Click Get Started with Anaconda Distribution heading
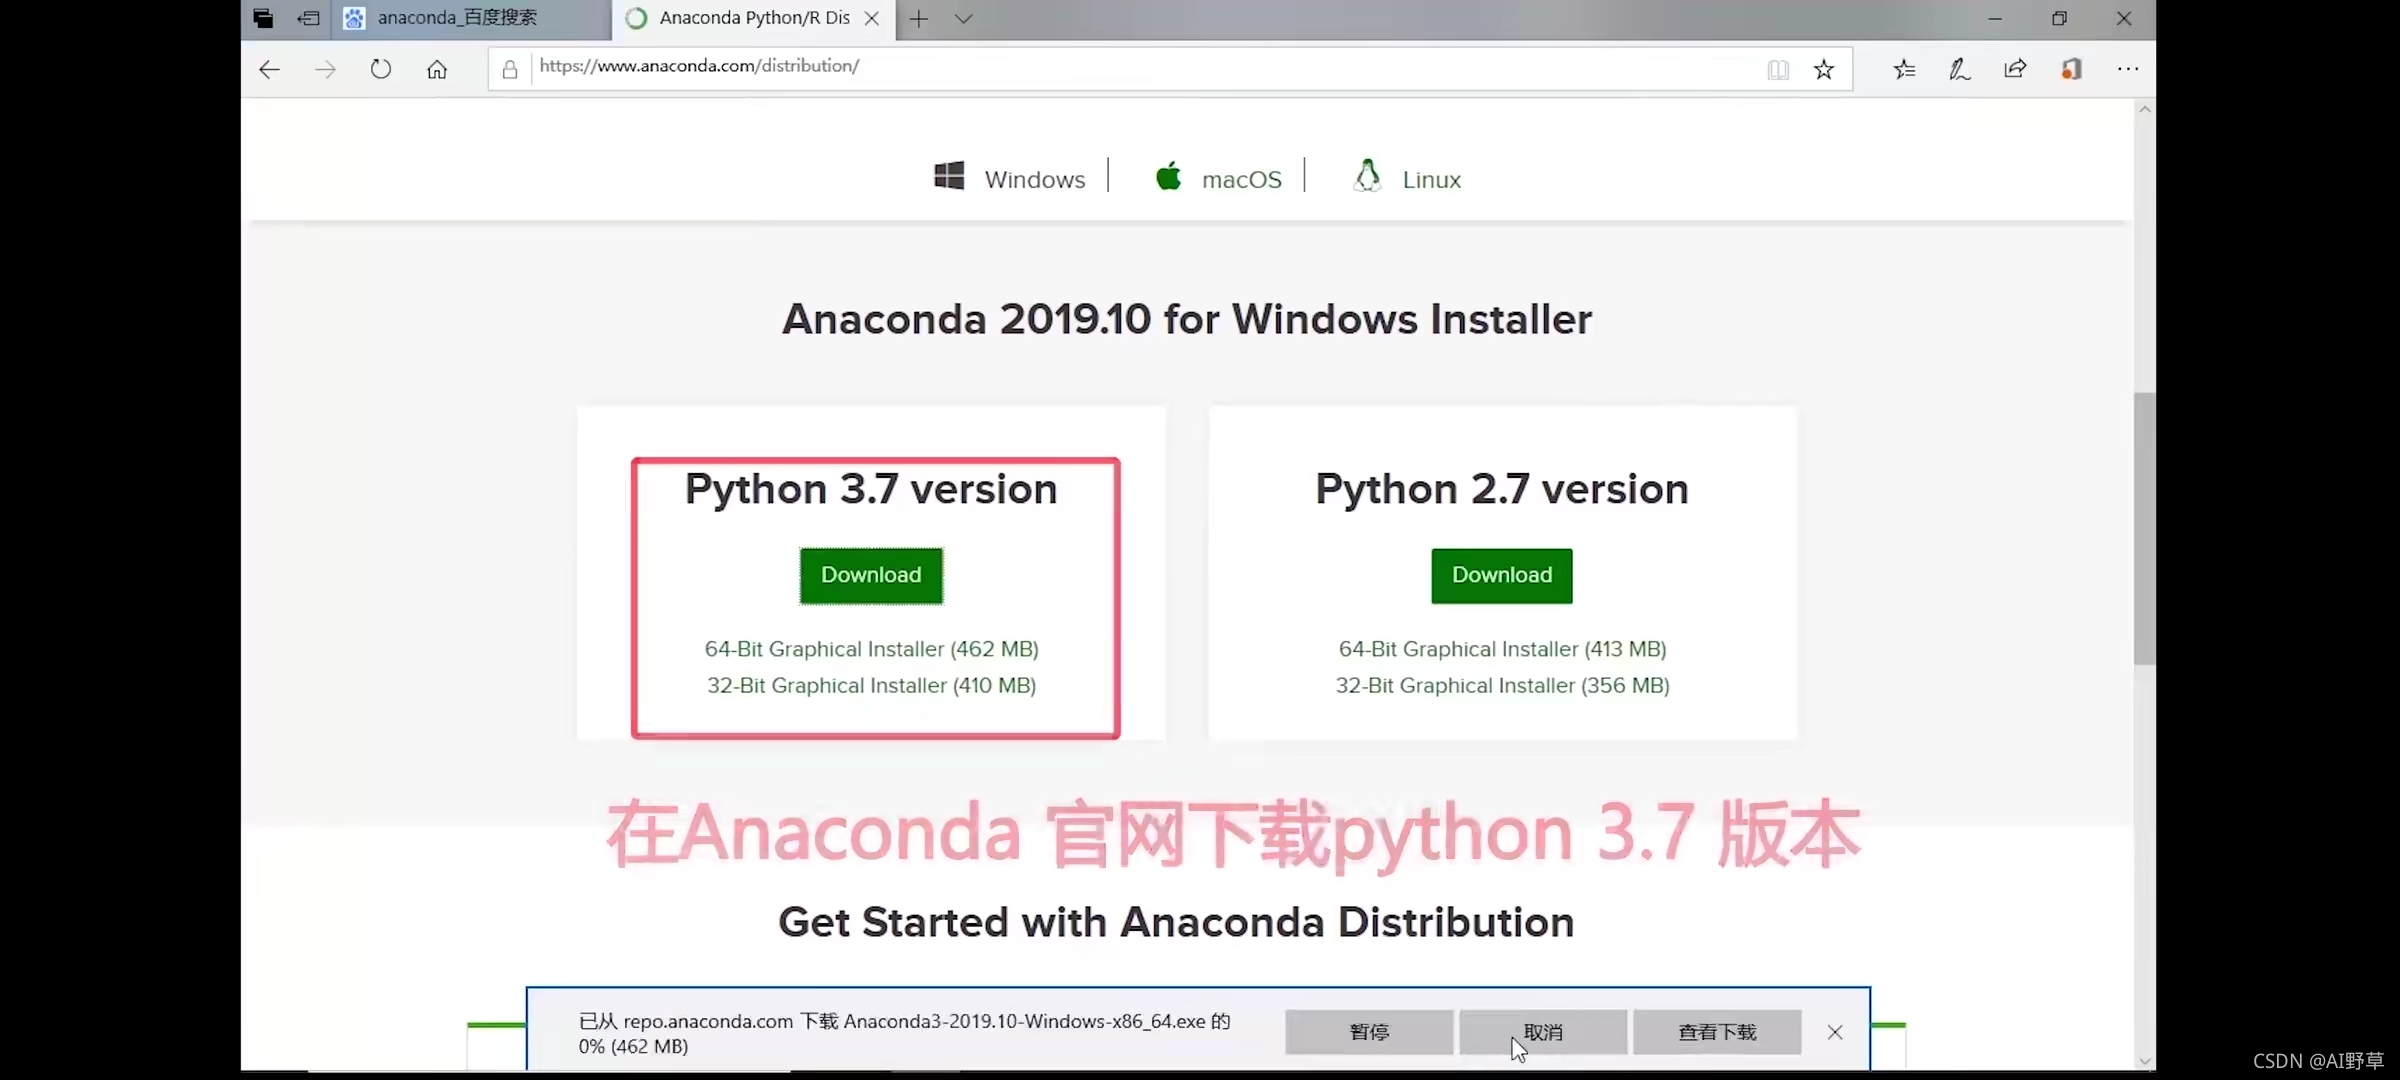2400x1080 pixels. pos(1176,922)
